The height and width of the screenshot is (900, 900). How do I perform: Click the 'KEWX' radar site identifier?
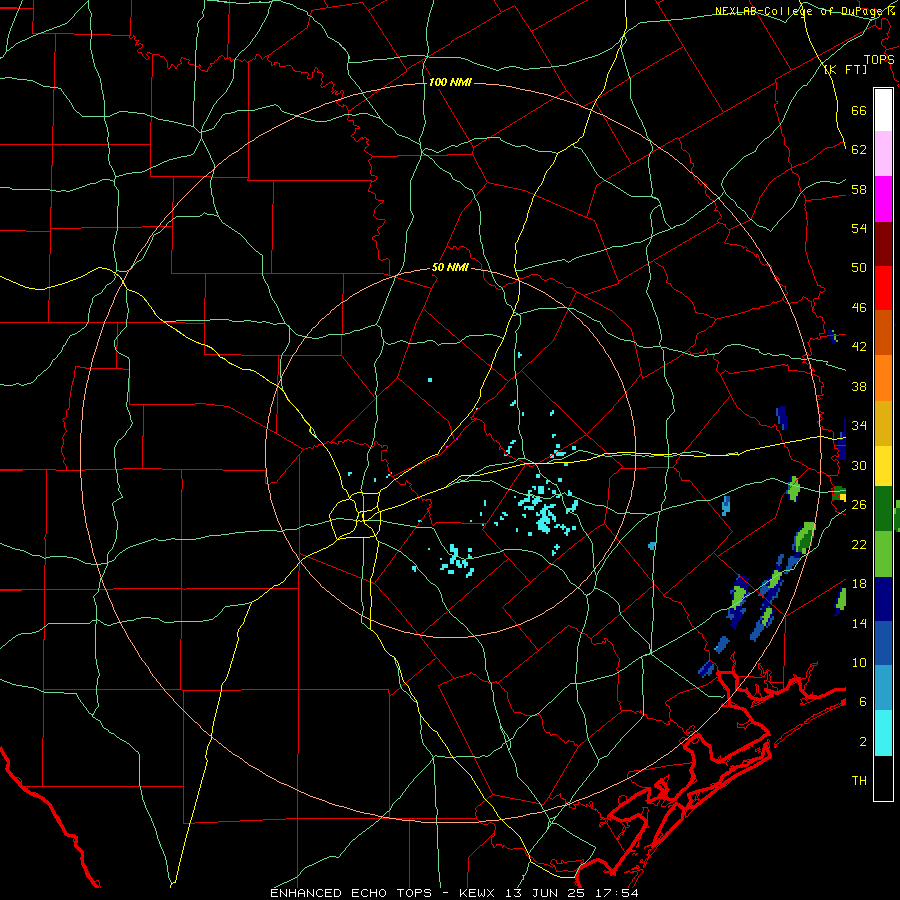click(476, 893)
